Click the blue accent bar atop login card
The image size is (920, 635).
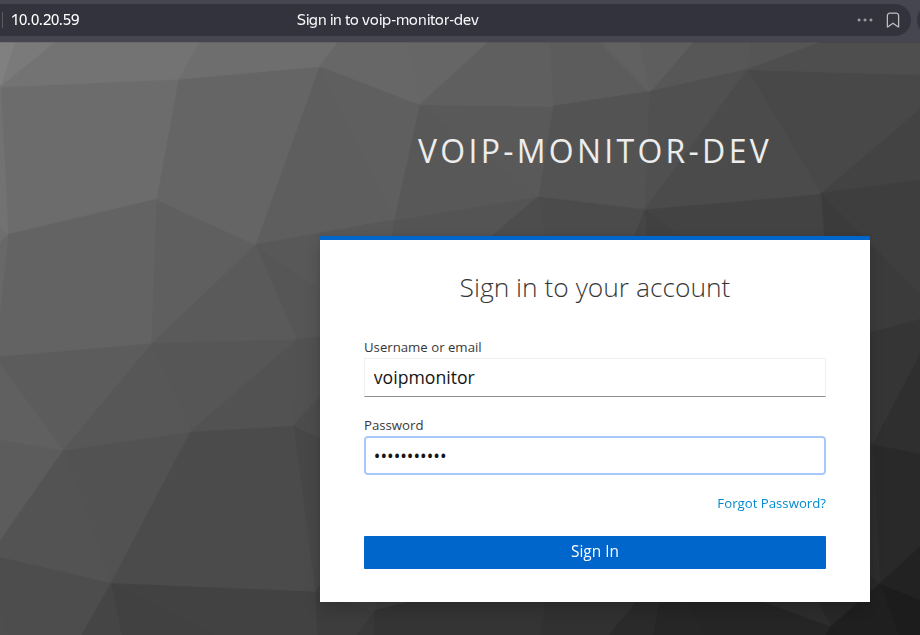[x=594, y=238]
